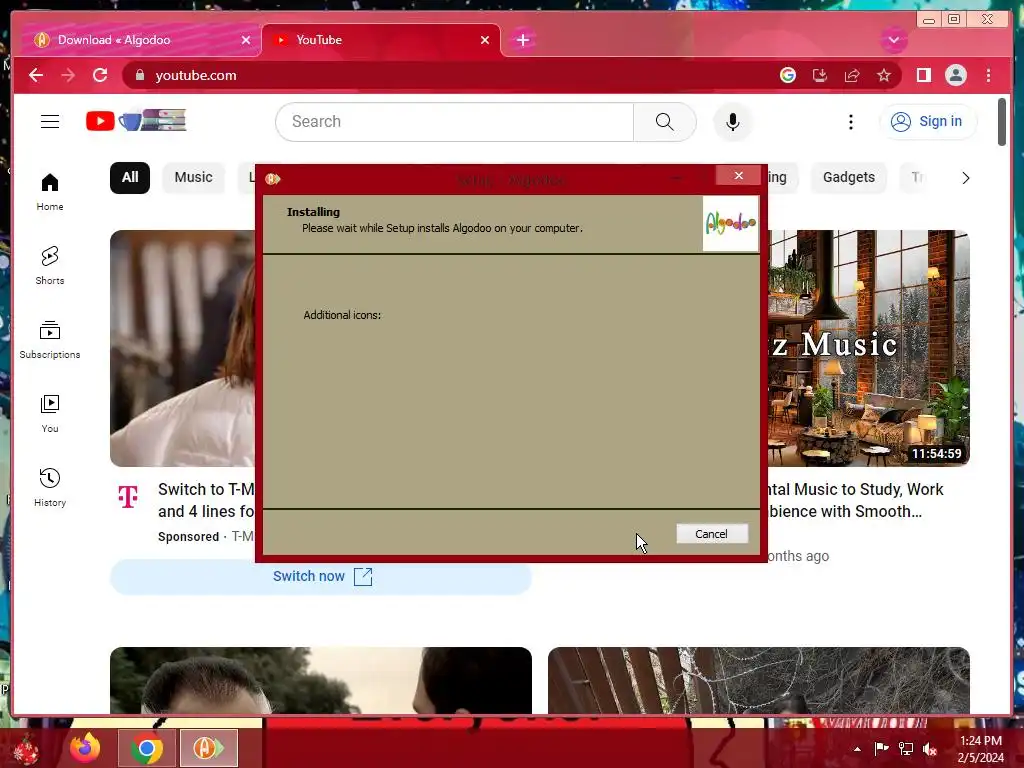Reload the YouTube page
Viewport: 1024px width, 768px height.
tap(100, 75)
